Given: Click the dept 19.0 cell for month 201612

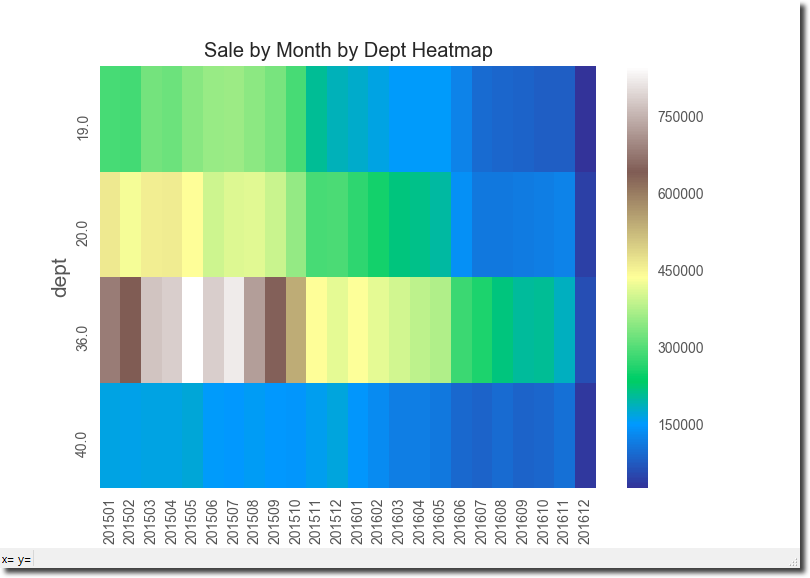Looking at the screenshot, I should (x=585, y=119).
